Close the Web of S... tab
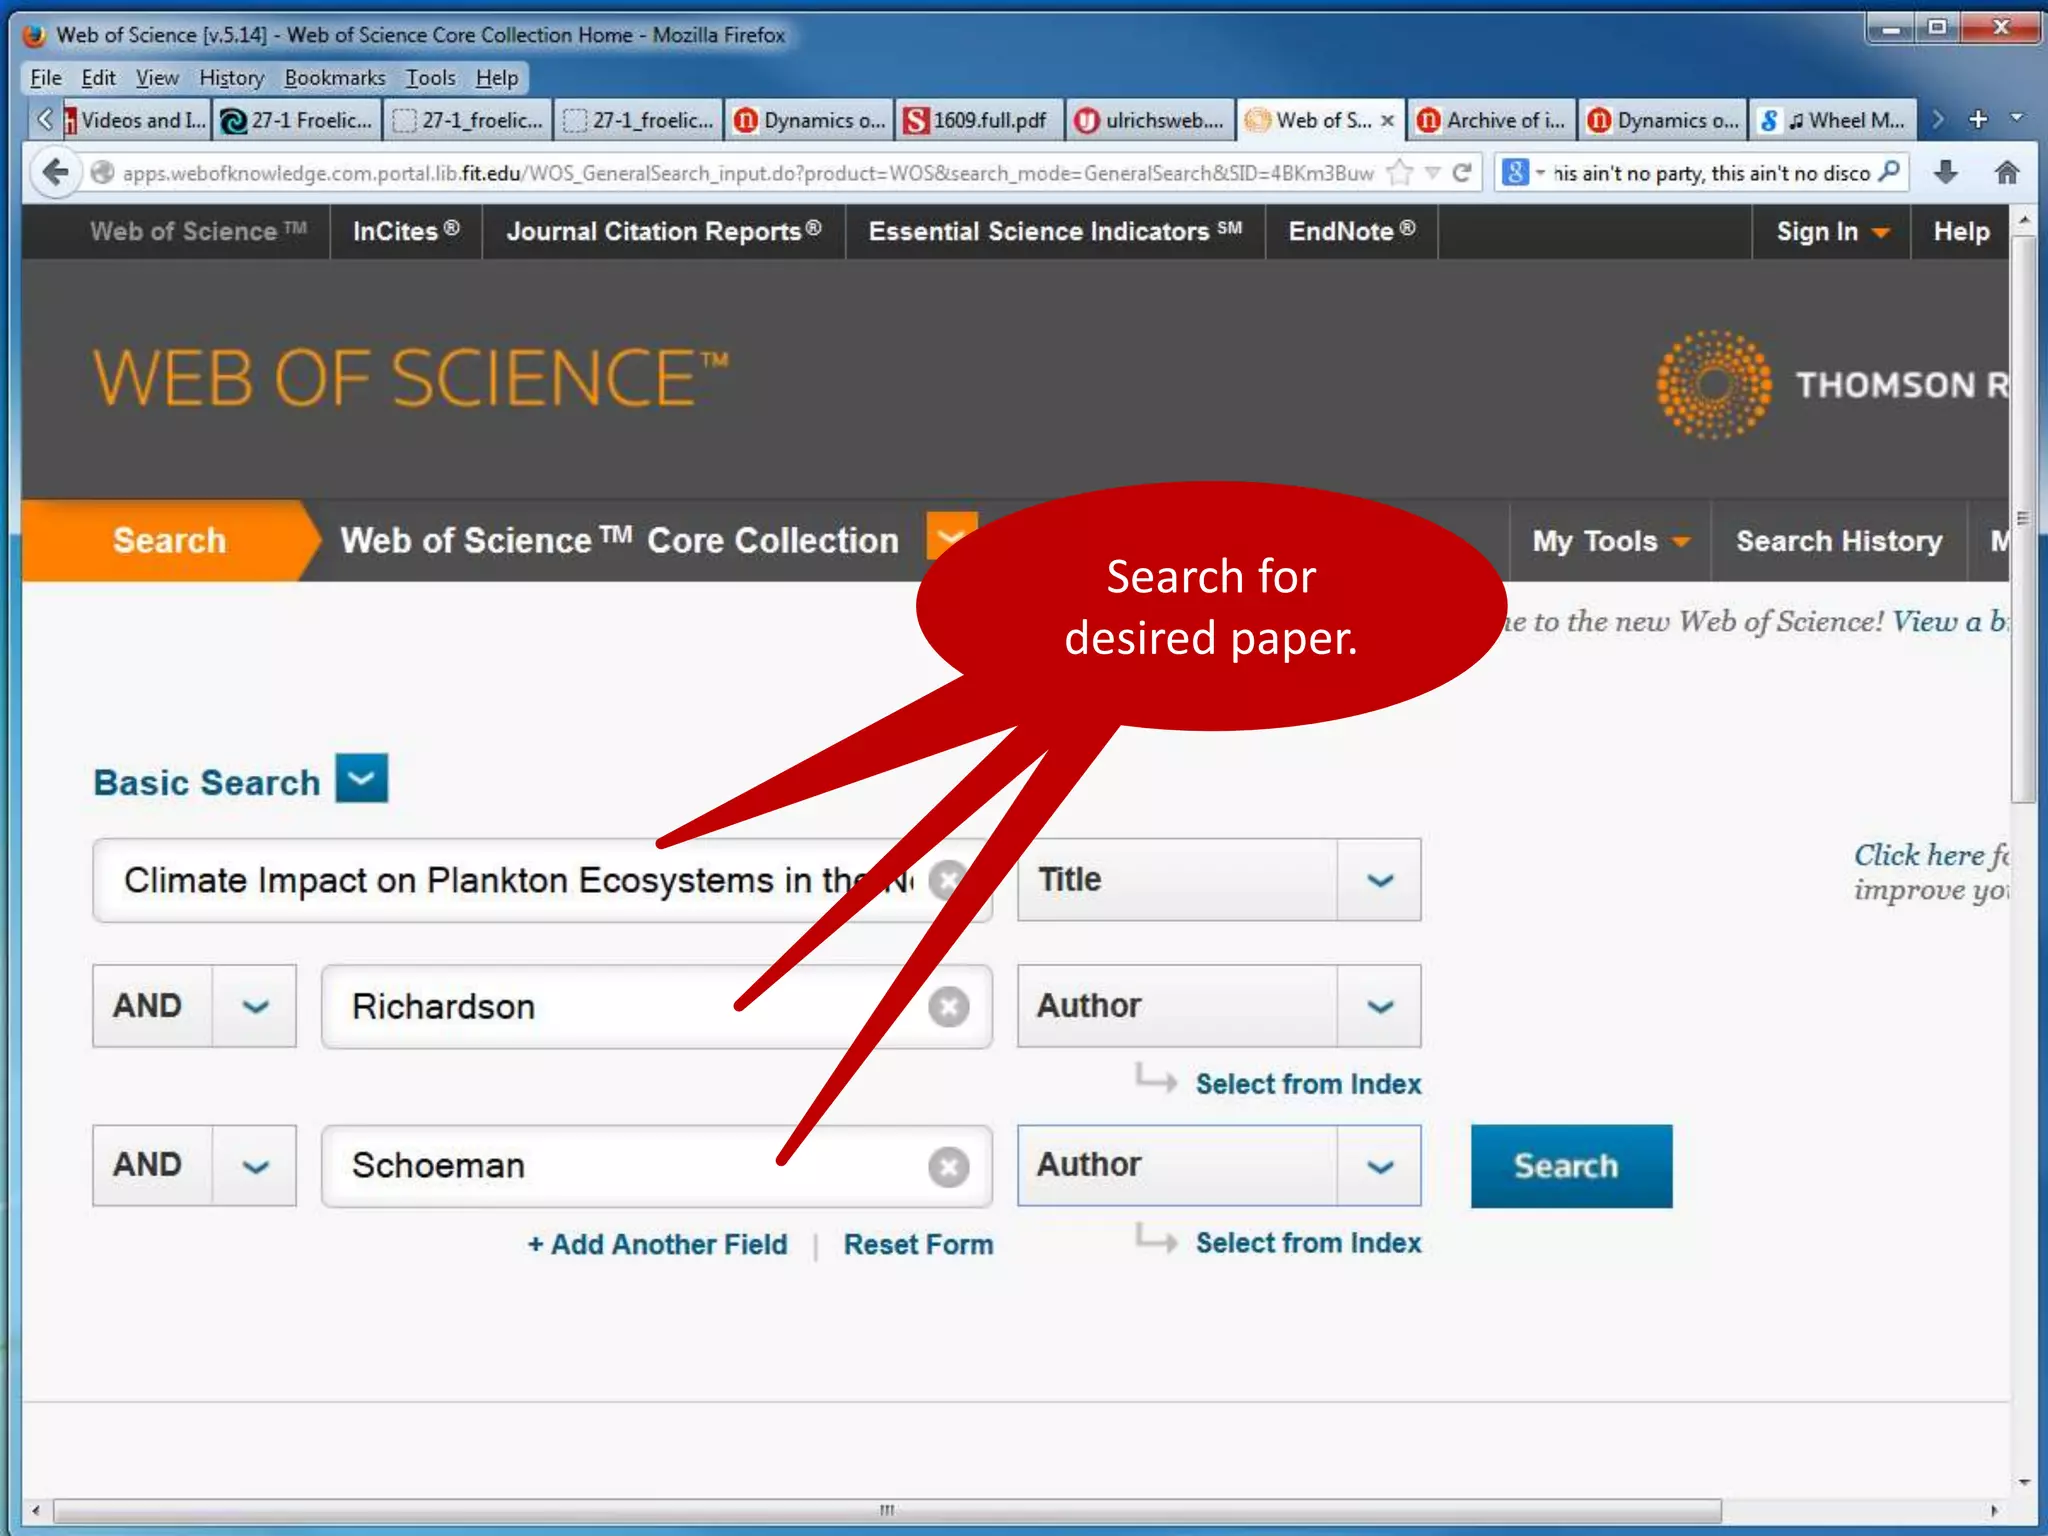The height and width of the screenshot is (1536, 2048). [1387, 120]
